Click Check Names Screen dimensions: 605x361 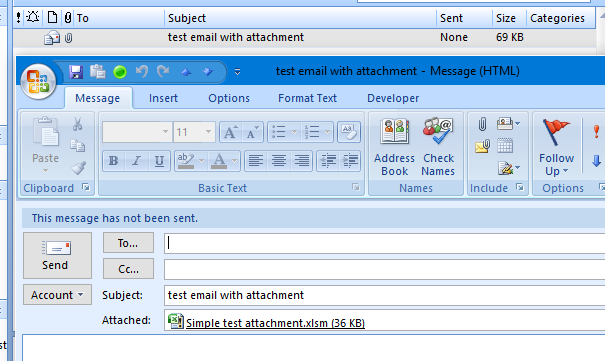click(x=438, y=147)
